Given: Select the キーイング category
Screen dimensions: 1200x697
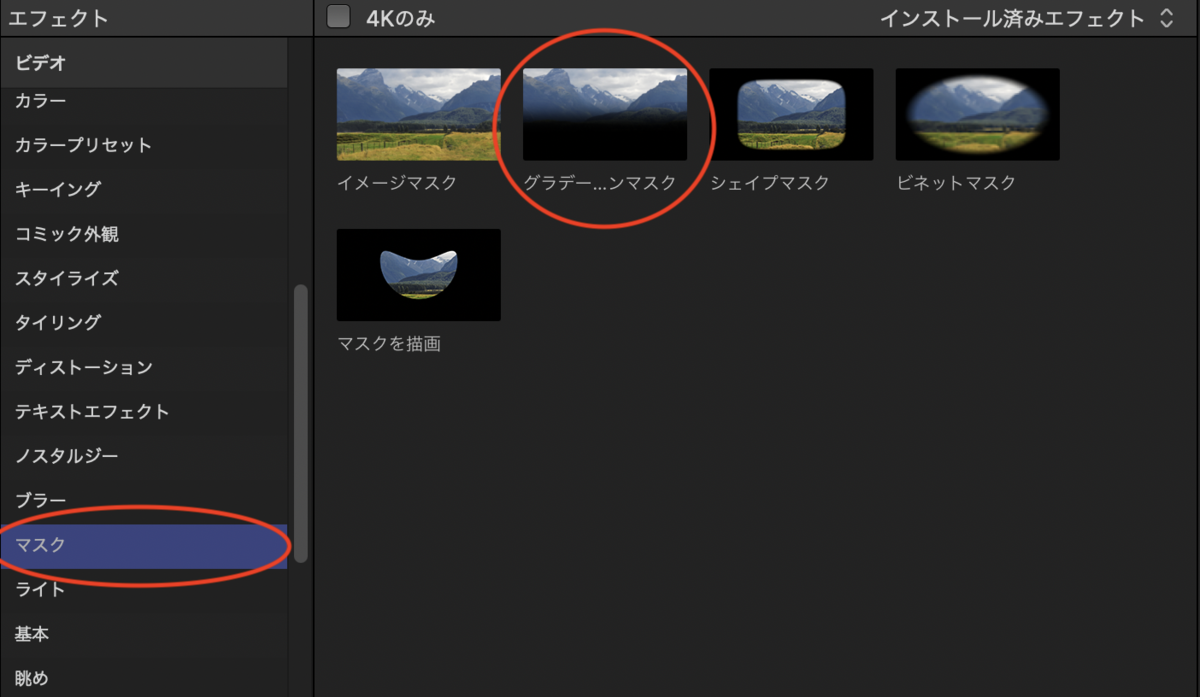Looking at the screenshot, I should (144, 189).
